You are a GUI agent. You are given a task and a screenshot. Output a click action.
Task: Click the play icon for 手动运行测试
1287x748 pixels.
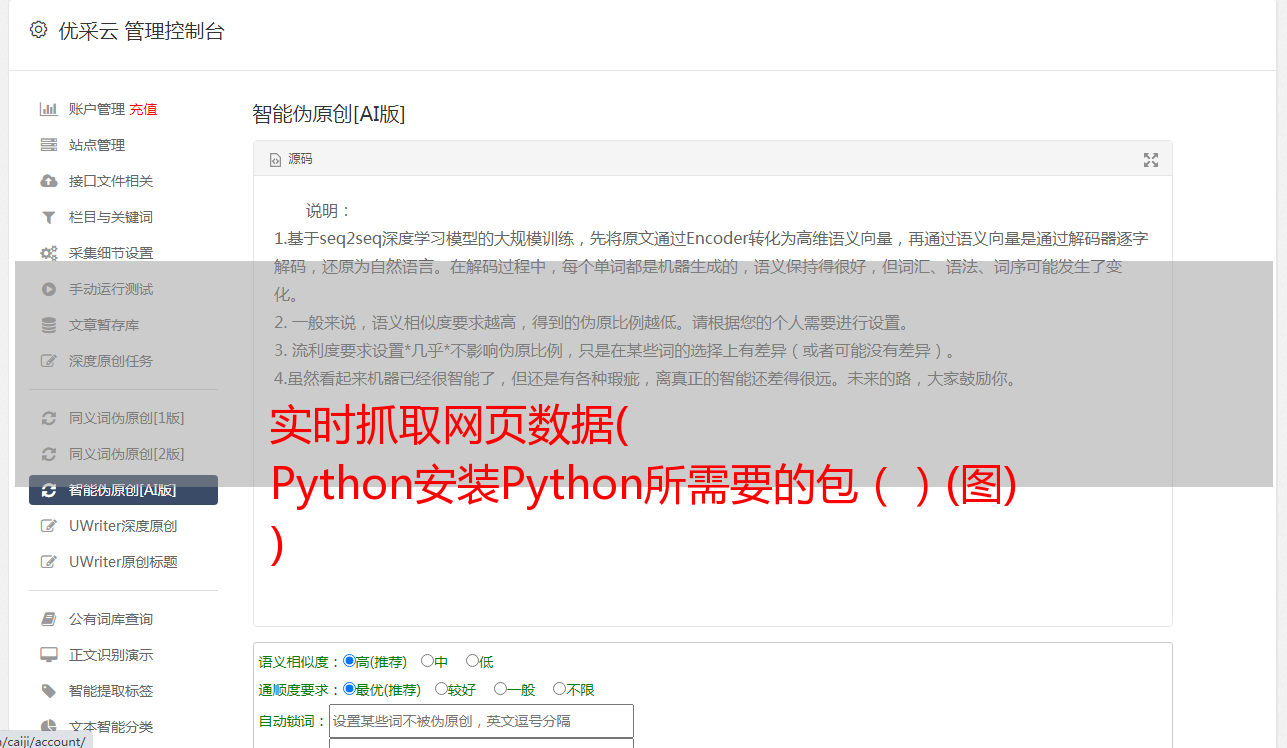coord(48,289)
